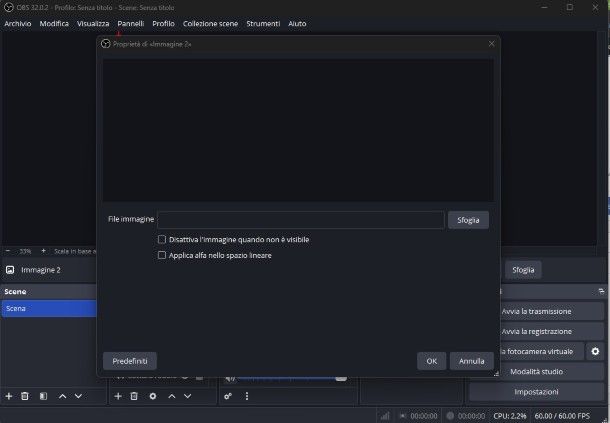Enable 'Disattiva l'immagine quando non è visibile'
The width and height of the screenshot is (610, 423).
pyautogui.click(x=162, y=240)
